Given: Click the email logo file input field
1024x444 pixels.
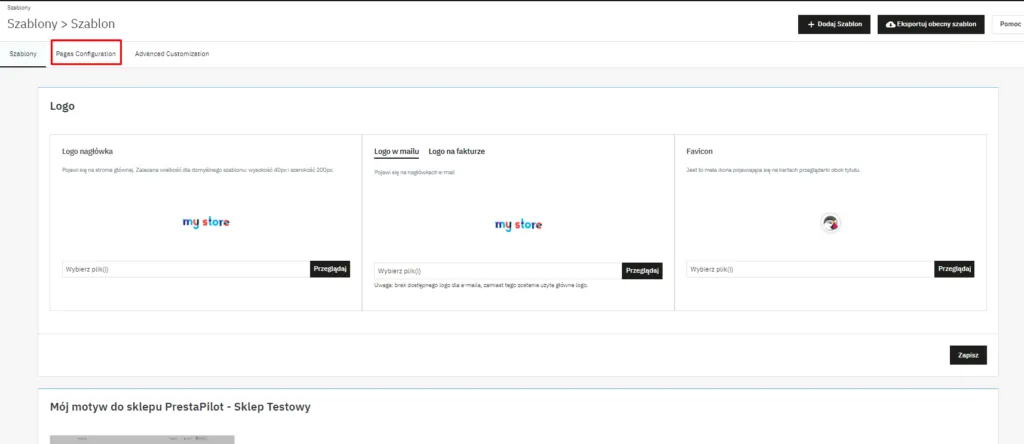Looking at the screenshot, I should click(x=498, y=271).
